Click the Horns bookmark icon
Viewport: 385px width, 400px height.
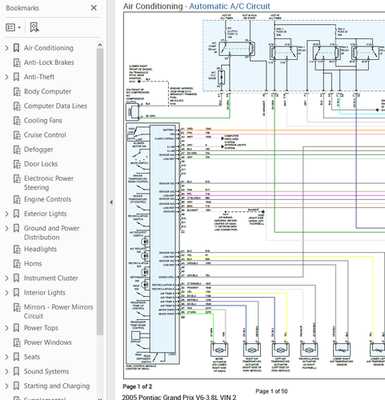point(16,264)
